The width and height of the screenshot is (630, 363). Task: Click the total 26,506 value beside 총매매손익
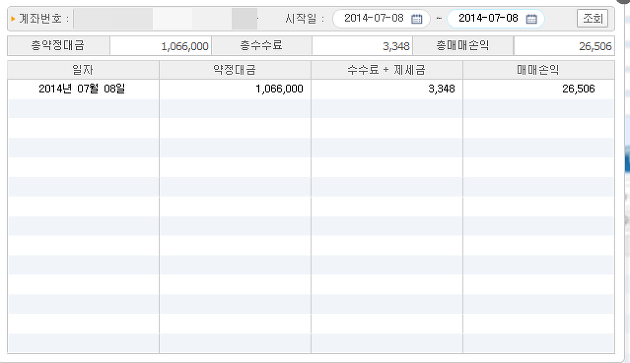click(x=564, y=46)
